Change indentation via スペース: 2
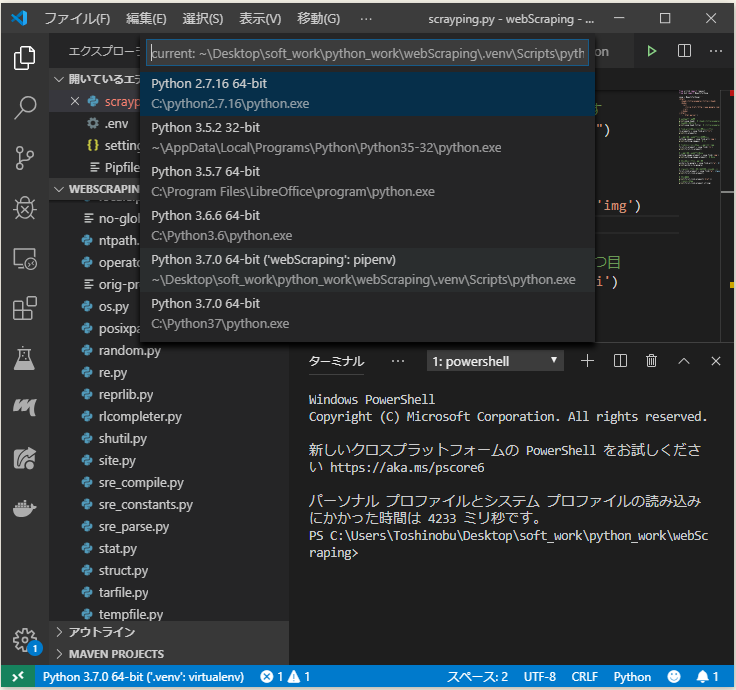 click(x=477, y=676)
